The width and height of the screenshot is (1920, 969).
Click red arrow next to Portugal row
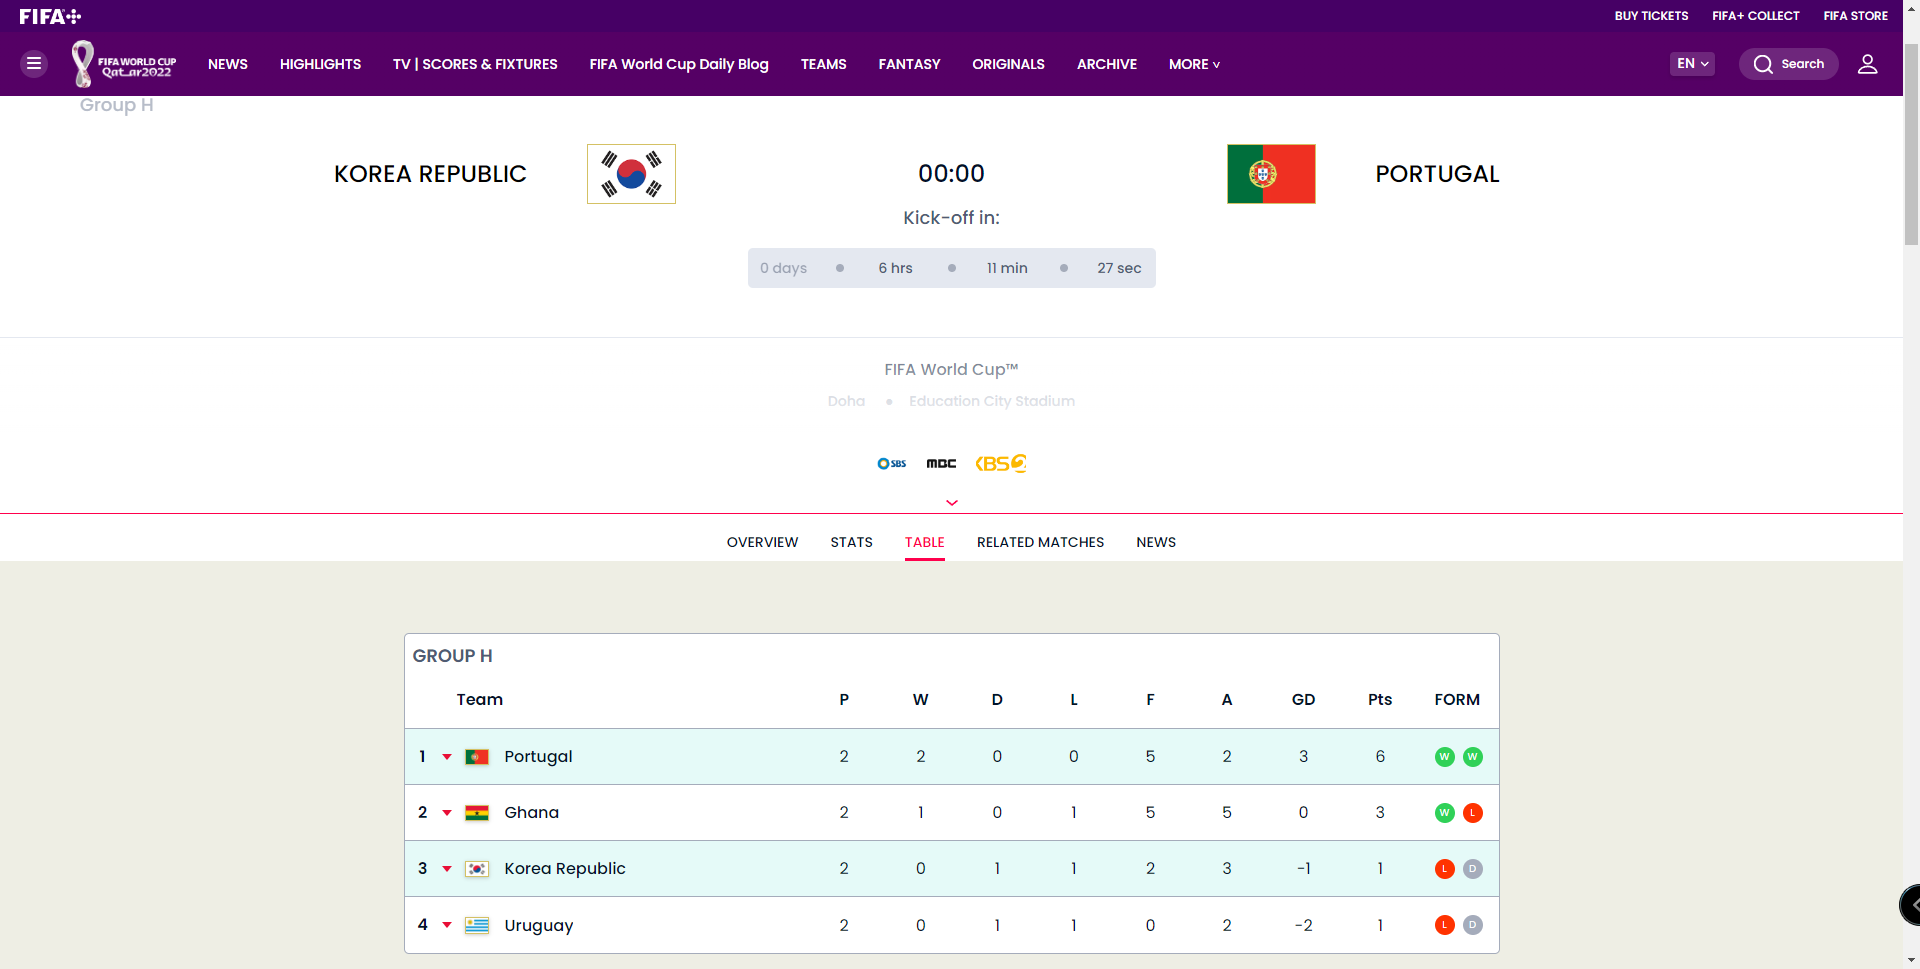coord(447,757)
